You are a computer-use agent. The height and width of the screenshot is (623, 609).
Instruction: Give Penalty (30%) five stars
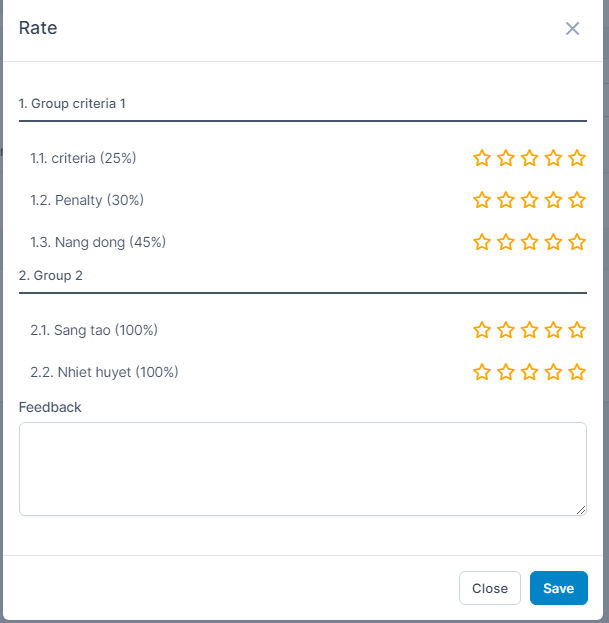tap(577, 200)
